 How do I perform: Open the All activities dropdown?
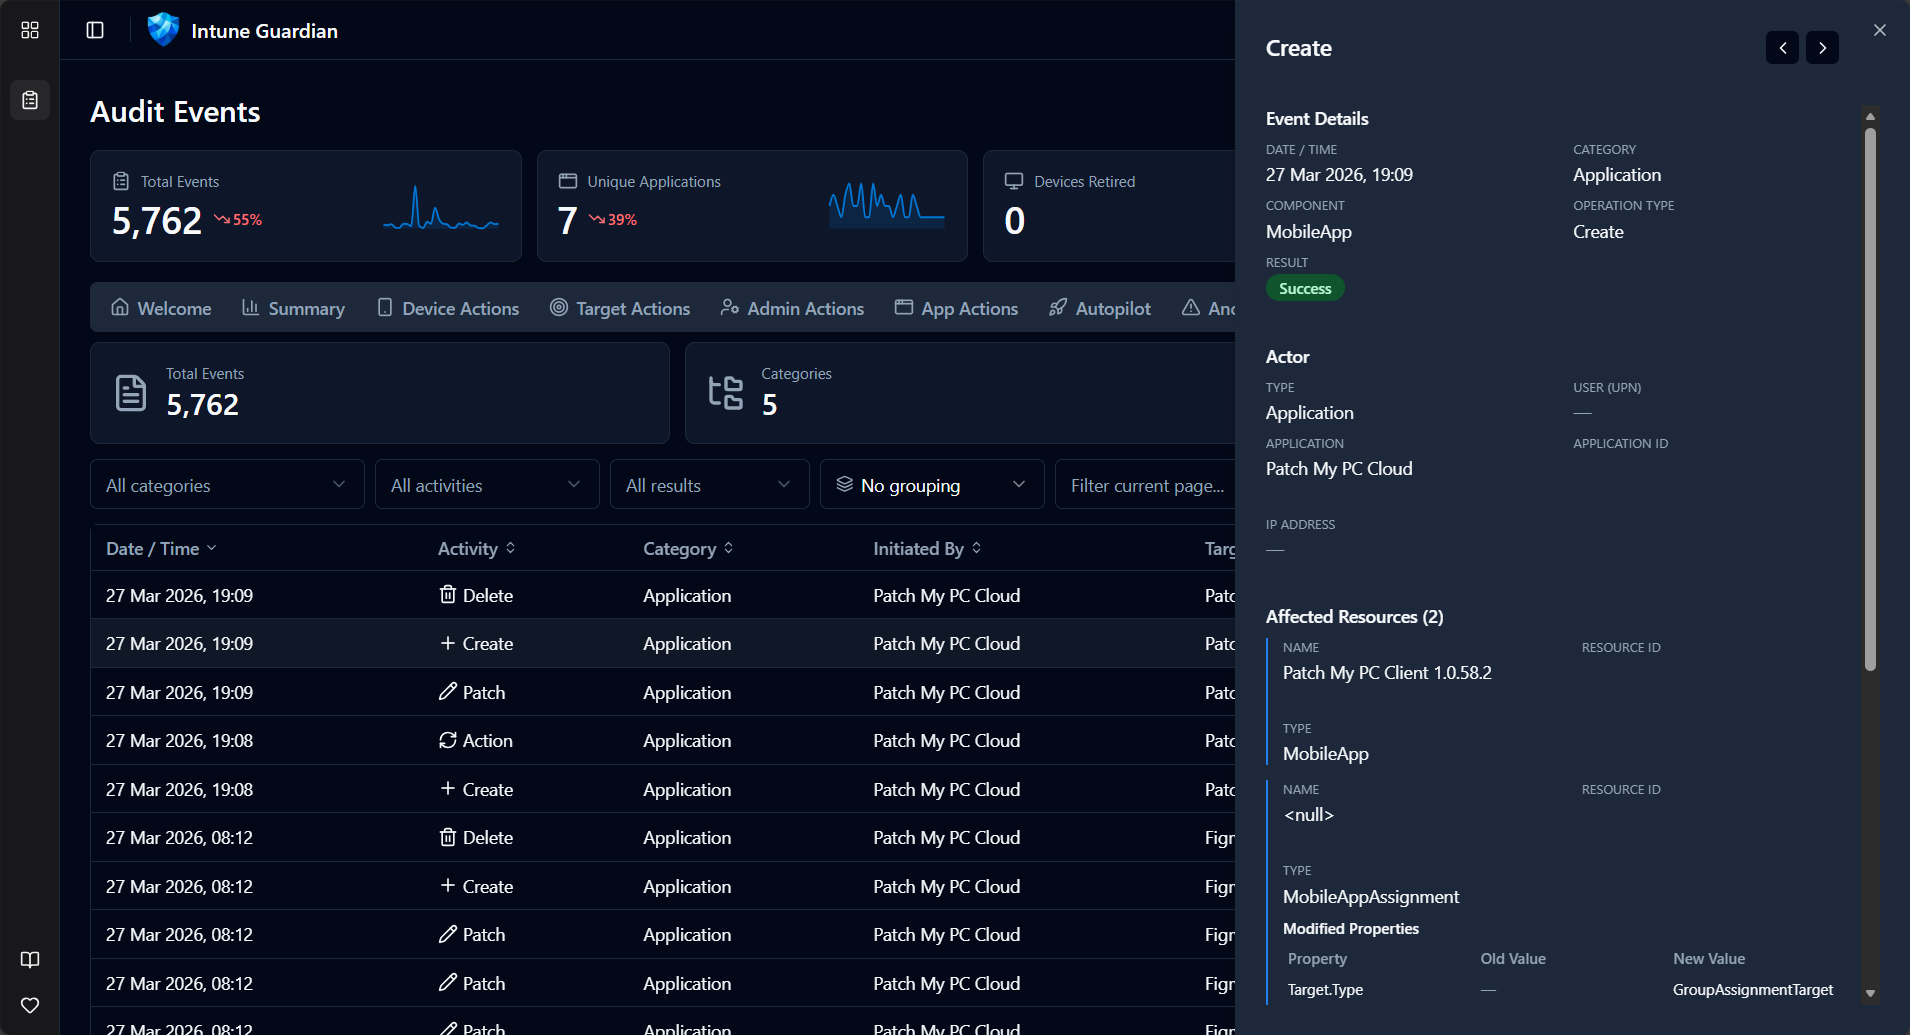pyautogui.click(x=487, y=485)
